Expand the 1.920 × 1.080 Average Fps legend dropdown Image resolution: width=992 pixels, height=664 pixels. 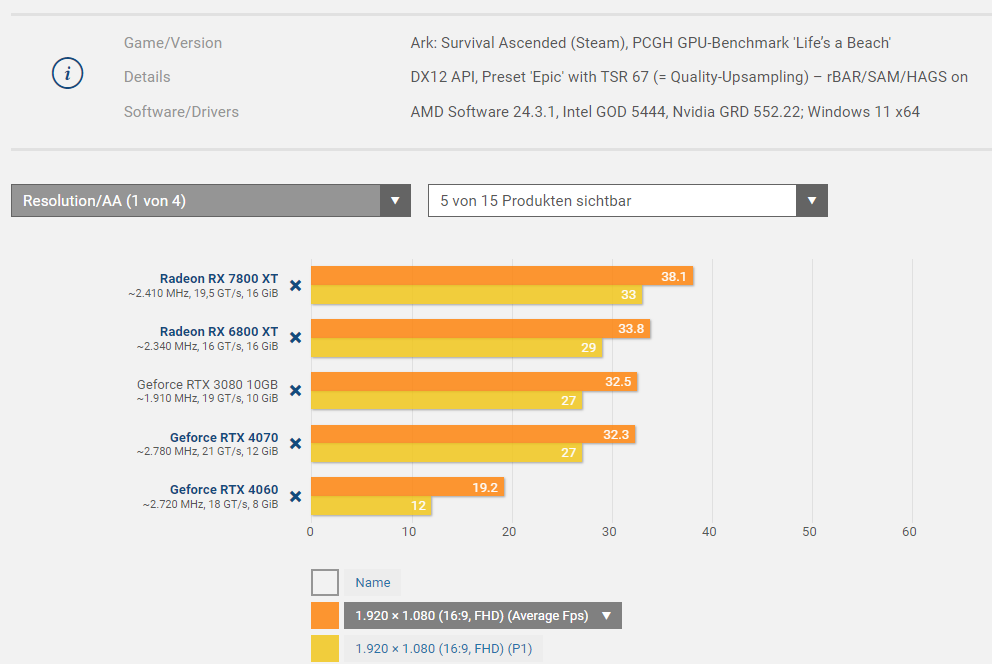pyautogui.click(x=483, y=615)
